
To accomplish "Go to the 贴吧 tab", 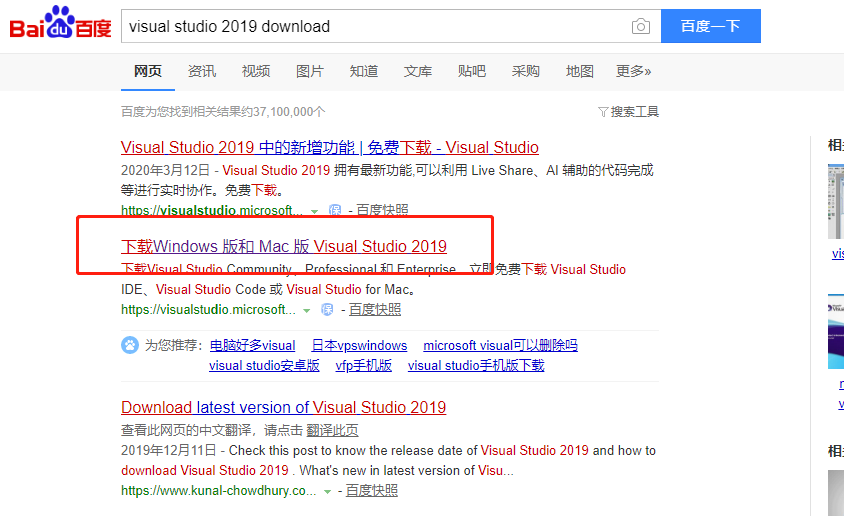I will pyautogui.click(x=472, y=71).
